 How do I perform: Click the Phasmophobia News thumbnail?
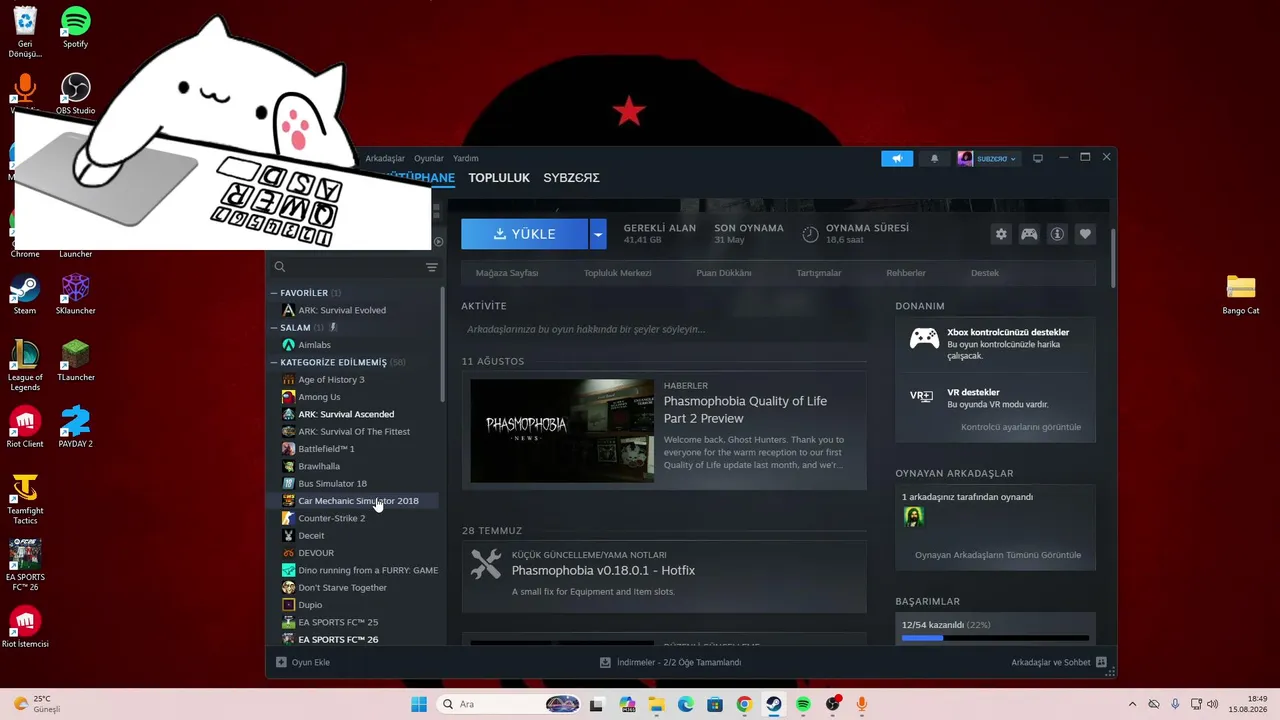tap(562, 430)
